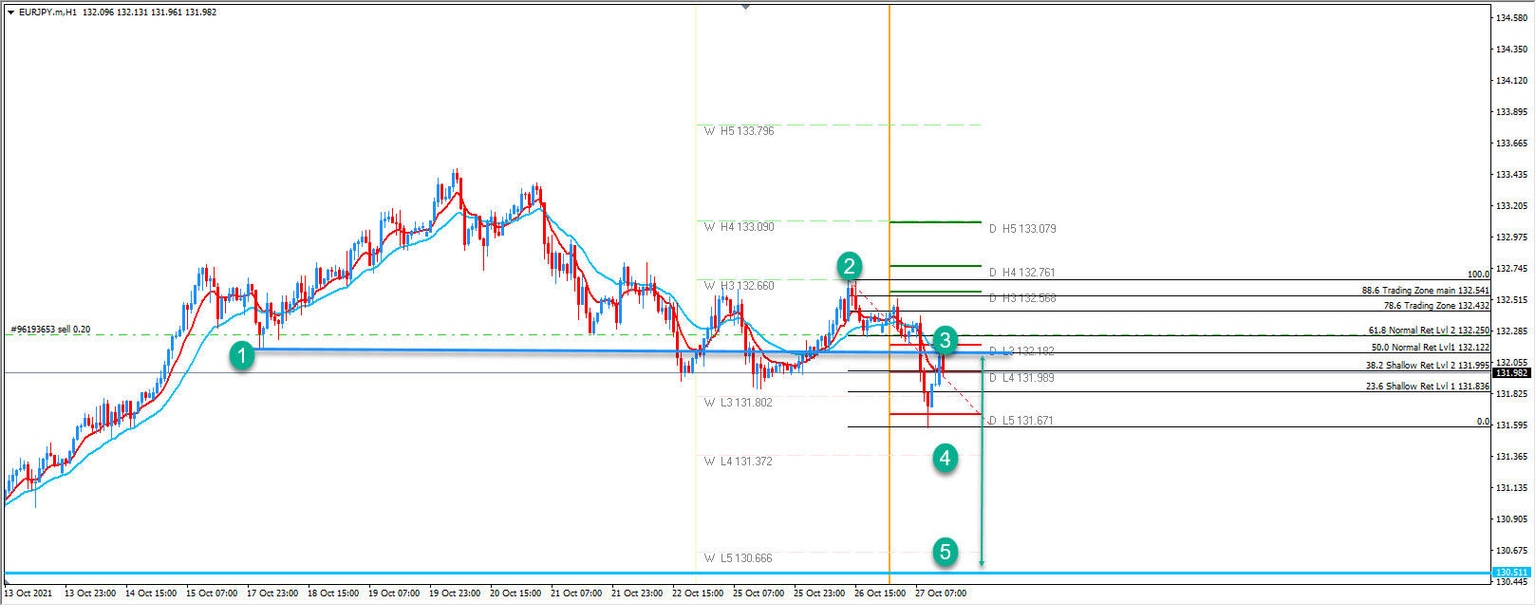Image resolution: width=1536 pixels, height=606 pixels.
Task: Click green circle marker 3 near D L3
Action: pos(944,340)
